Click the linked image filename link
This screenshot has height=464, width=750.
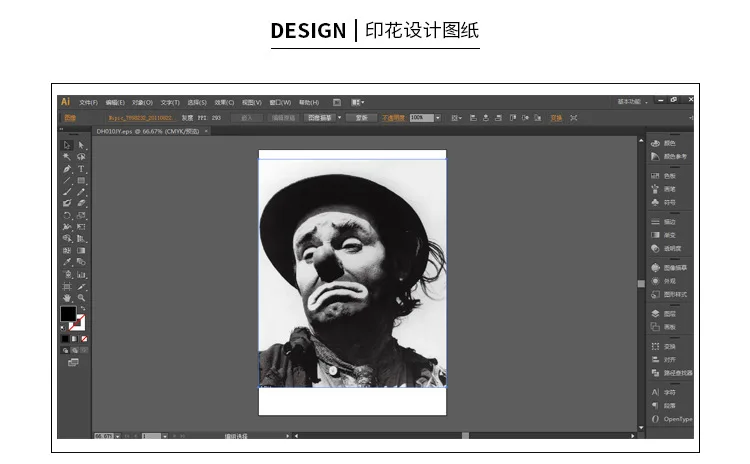[142, 118]
